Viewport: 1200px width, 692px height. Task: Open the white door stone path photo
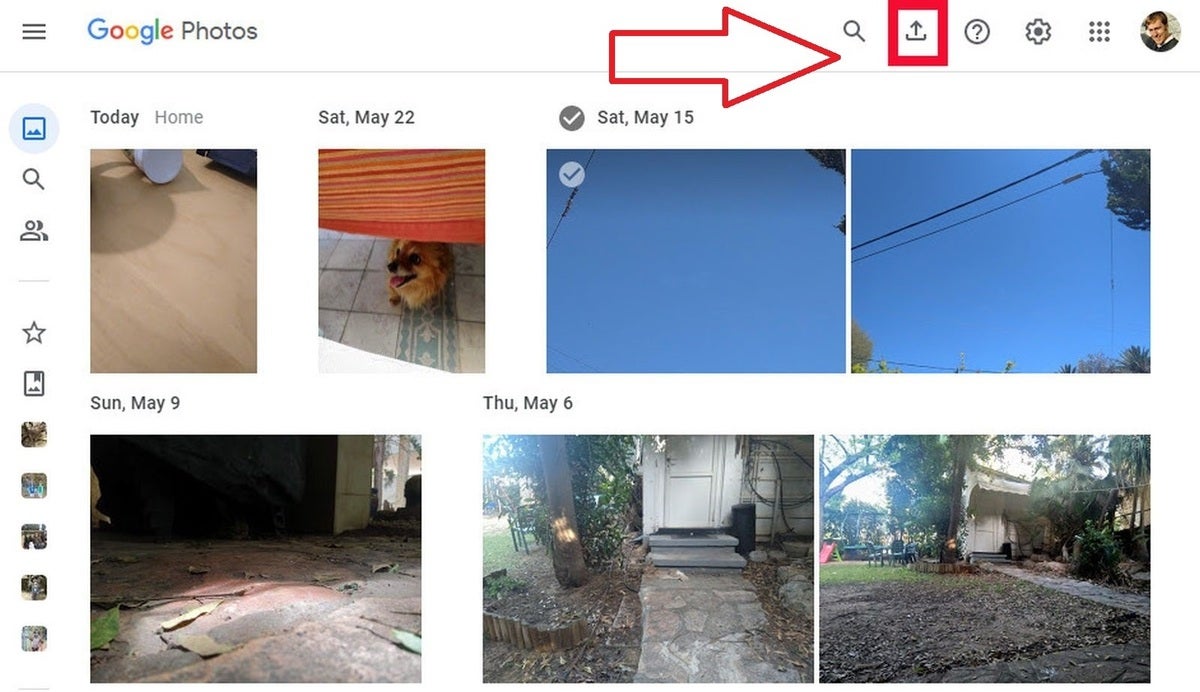[648, 559]
